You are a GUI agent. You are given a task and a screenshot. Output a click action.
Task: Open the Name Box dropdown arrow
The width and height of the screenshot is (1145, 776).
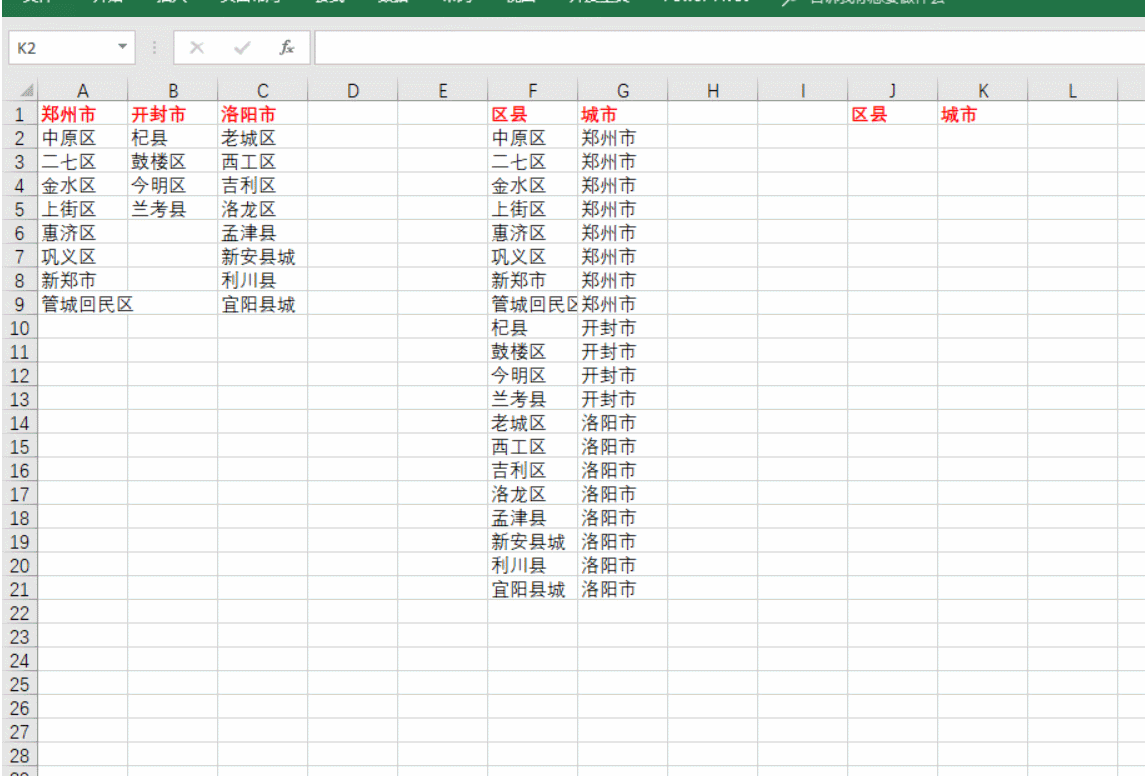pyautogui.click(x=122, y=47)
